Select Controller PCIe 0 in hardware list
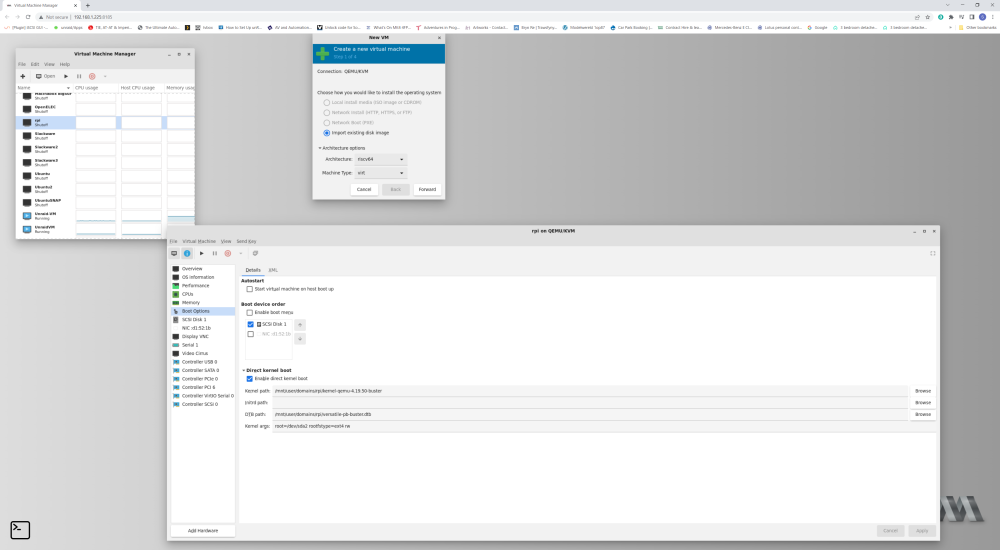Viewport: 1000px width, 550px height. [203, 378]
